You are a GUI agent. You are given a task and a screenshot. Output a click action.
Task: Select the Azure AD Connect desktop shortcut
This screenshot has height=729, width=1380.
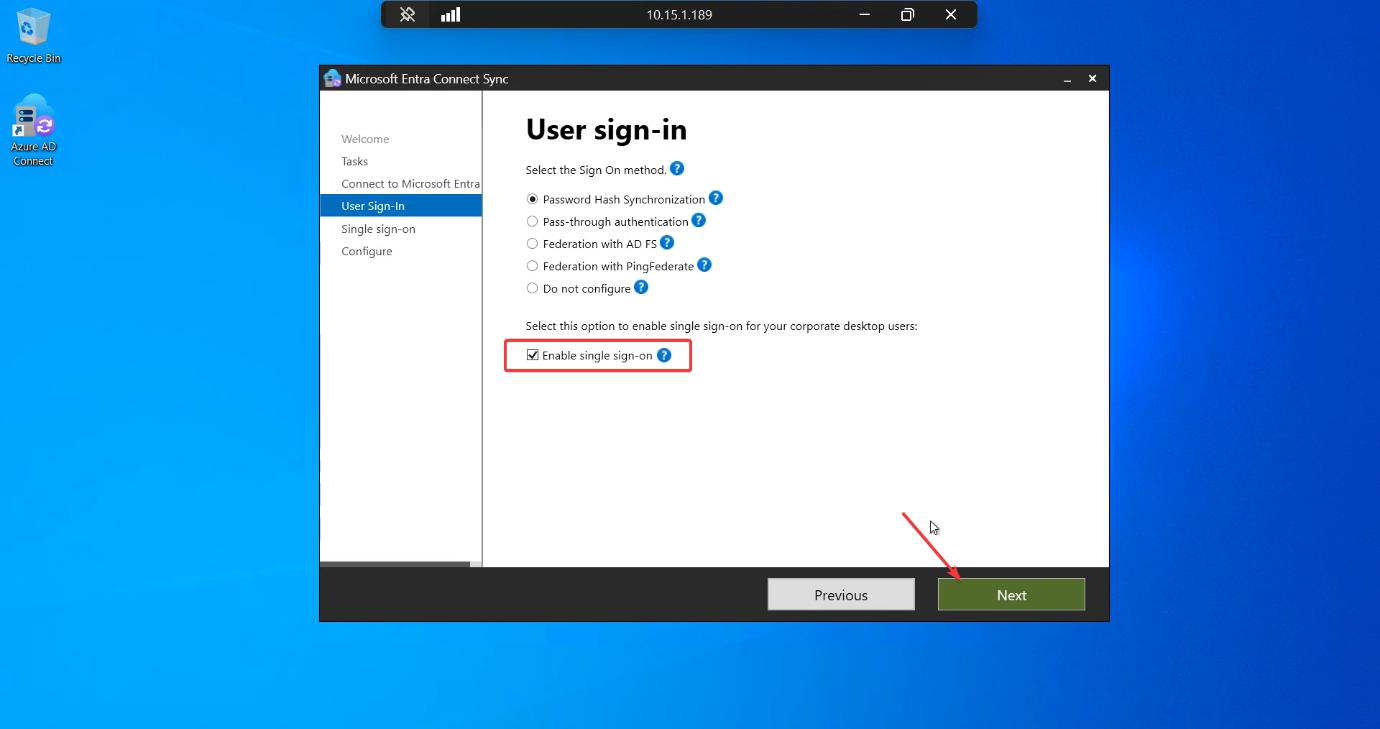click(33, 130)
